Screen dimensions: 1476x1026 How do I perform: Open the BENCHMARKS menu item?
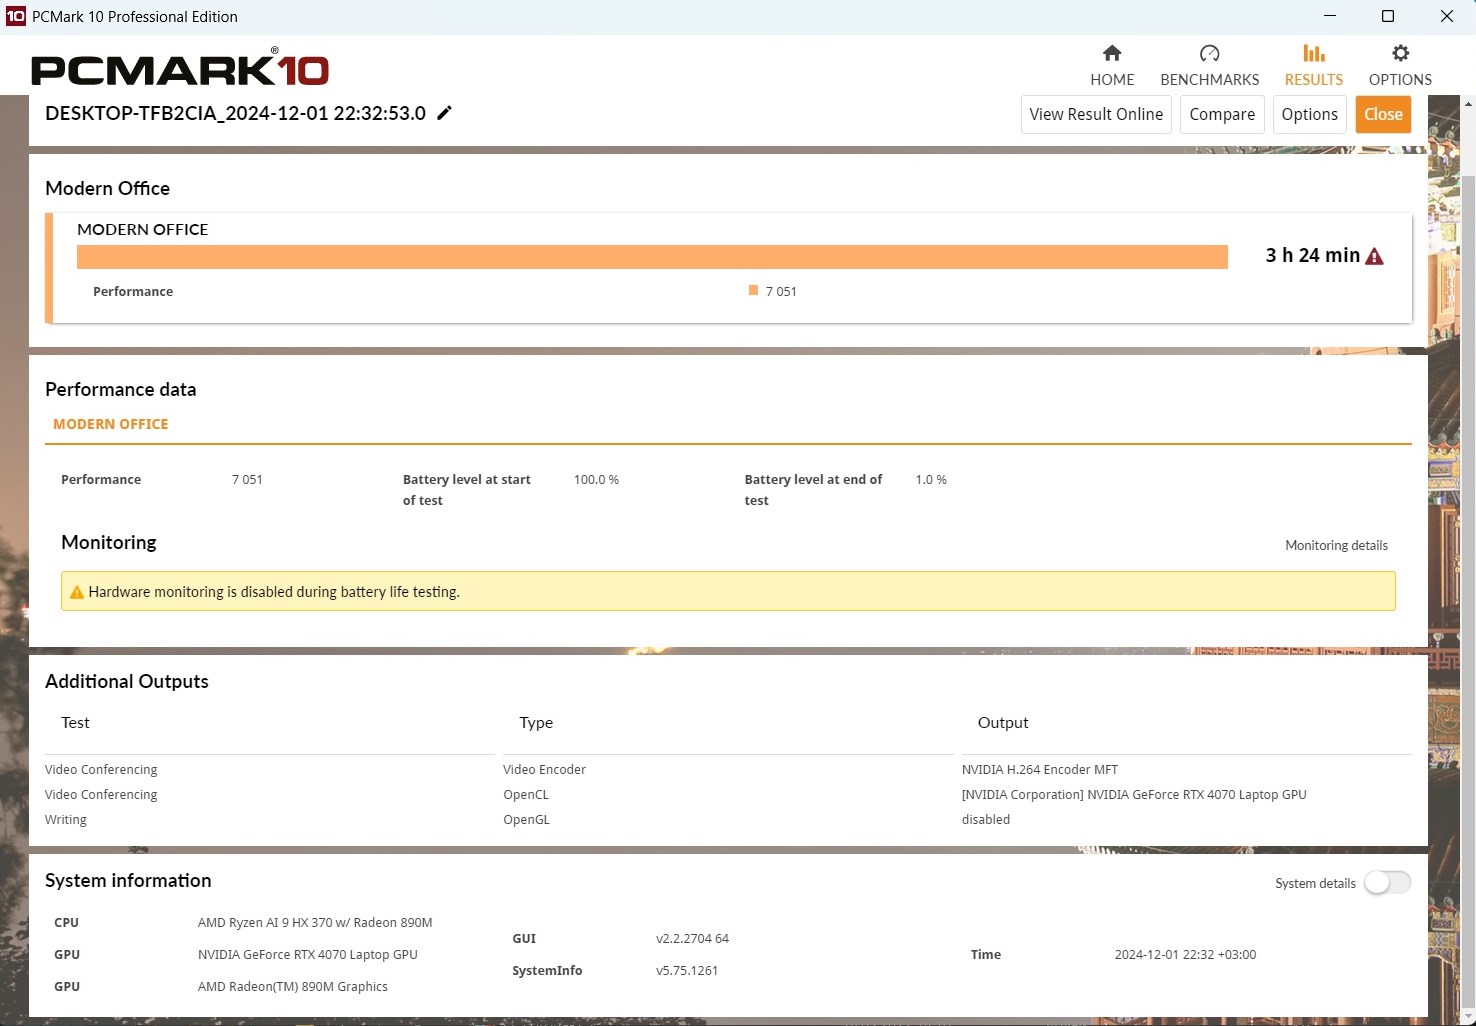click(1210, 80)
